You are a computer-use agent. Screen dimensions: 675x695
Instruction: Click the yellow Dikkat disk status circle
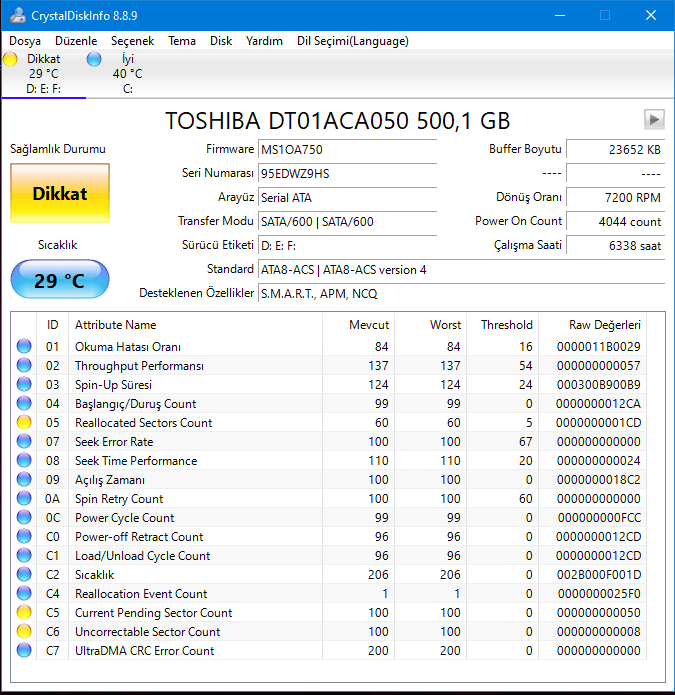point(10,59)
